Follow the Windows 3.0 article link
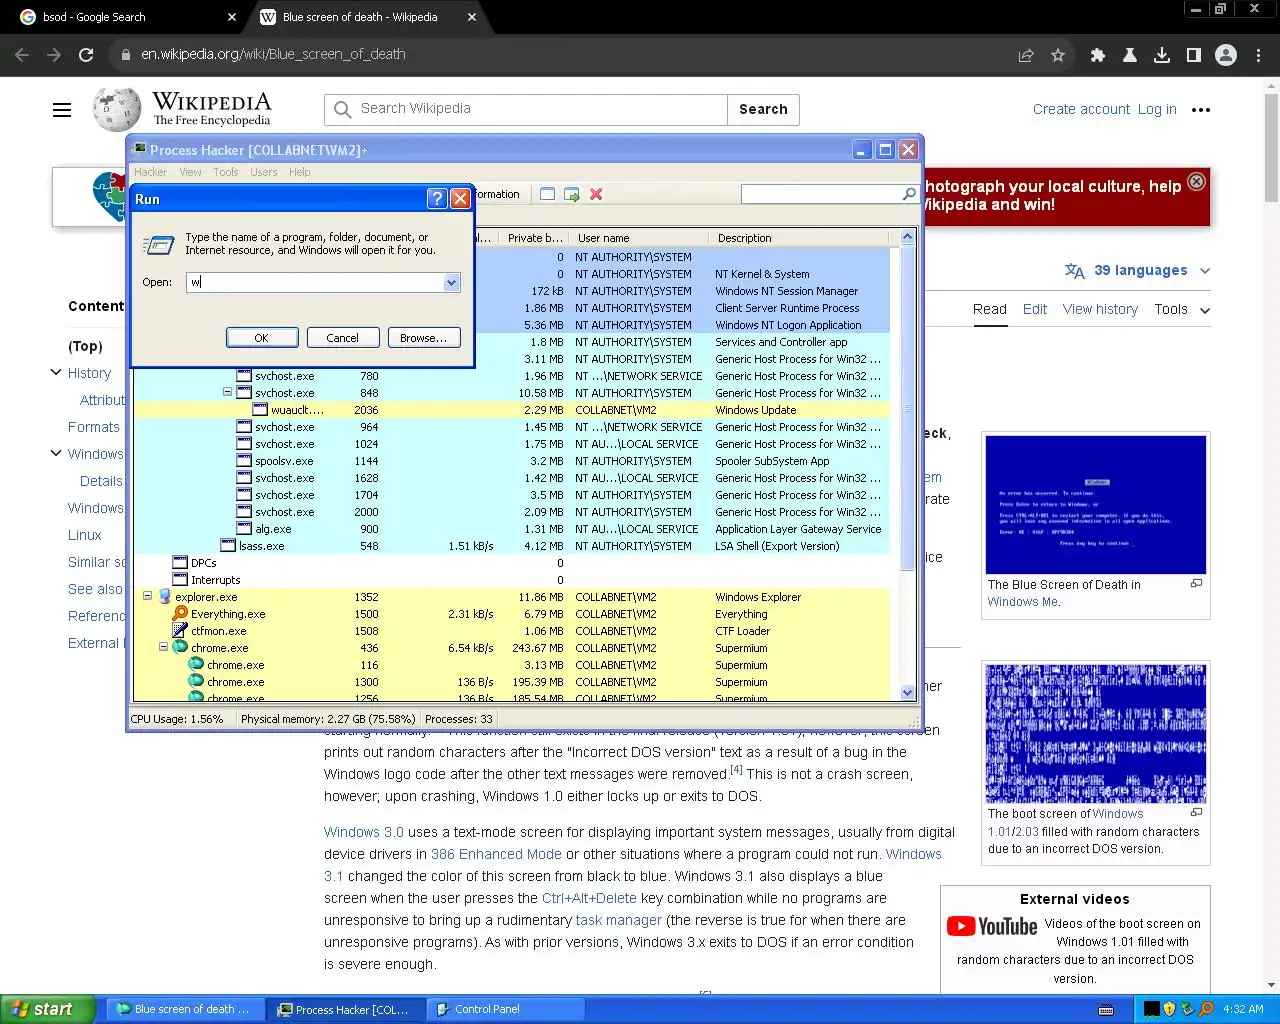Viewport: 1280px width, 1024px height. [x=364, y=832]
